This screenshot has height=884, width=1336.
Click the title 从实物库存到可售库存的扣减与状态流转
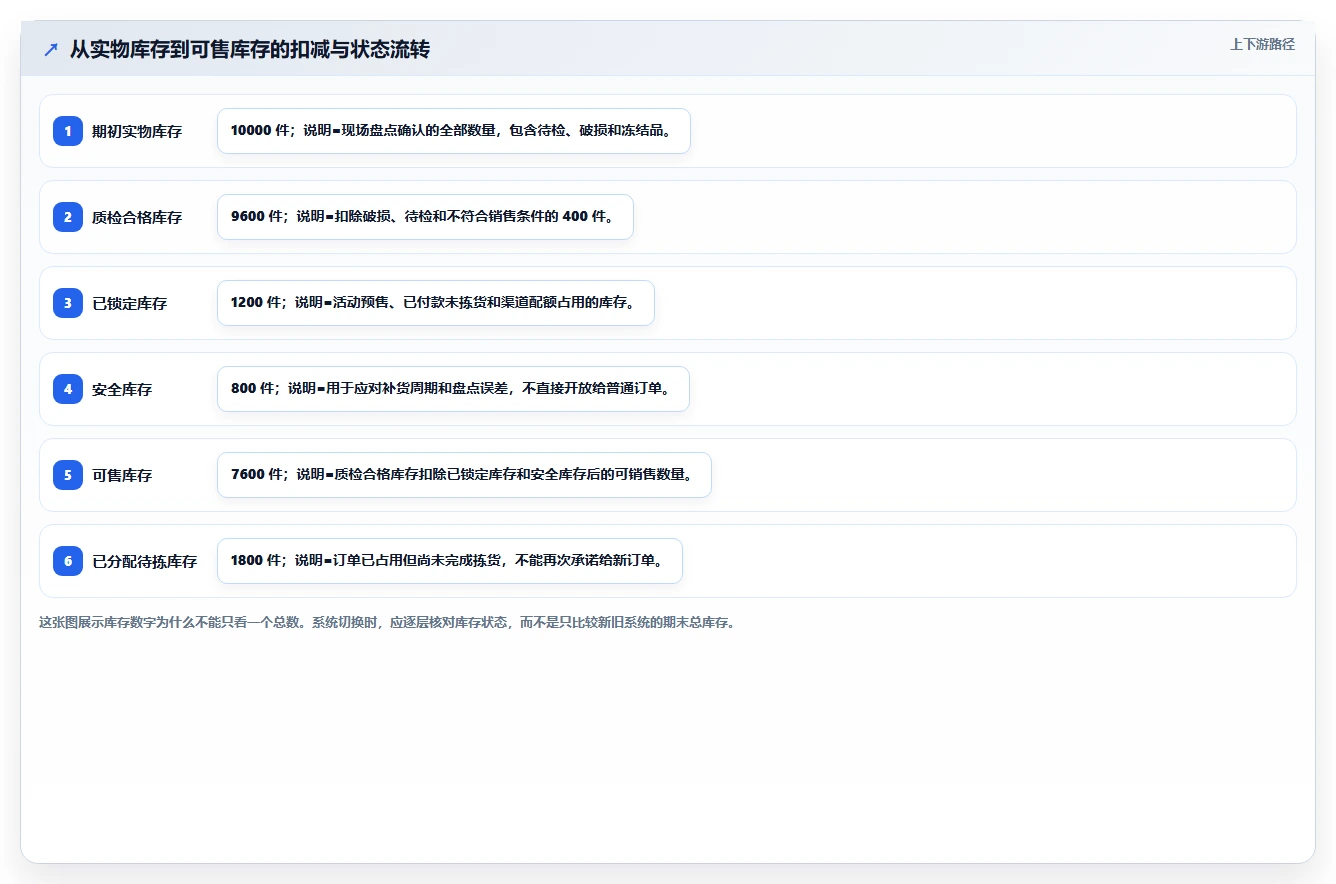tap(250, 49)
